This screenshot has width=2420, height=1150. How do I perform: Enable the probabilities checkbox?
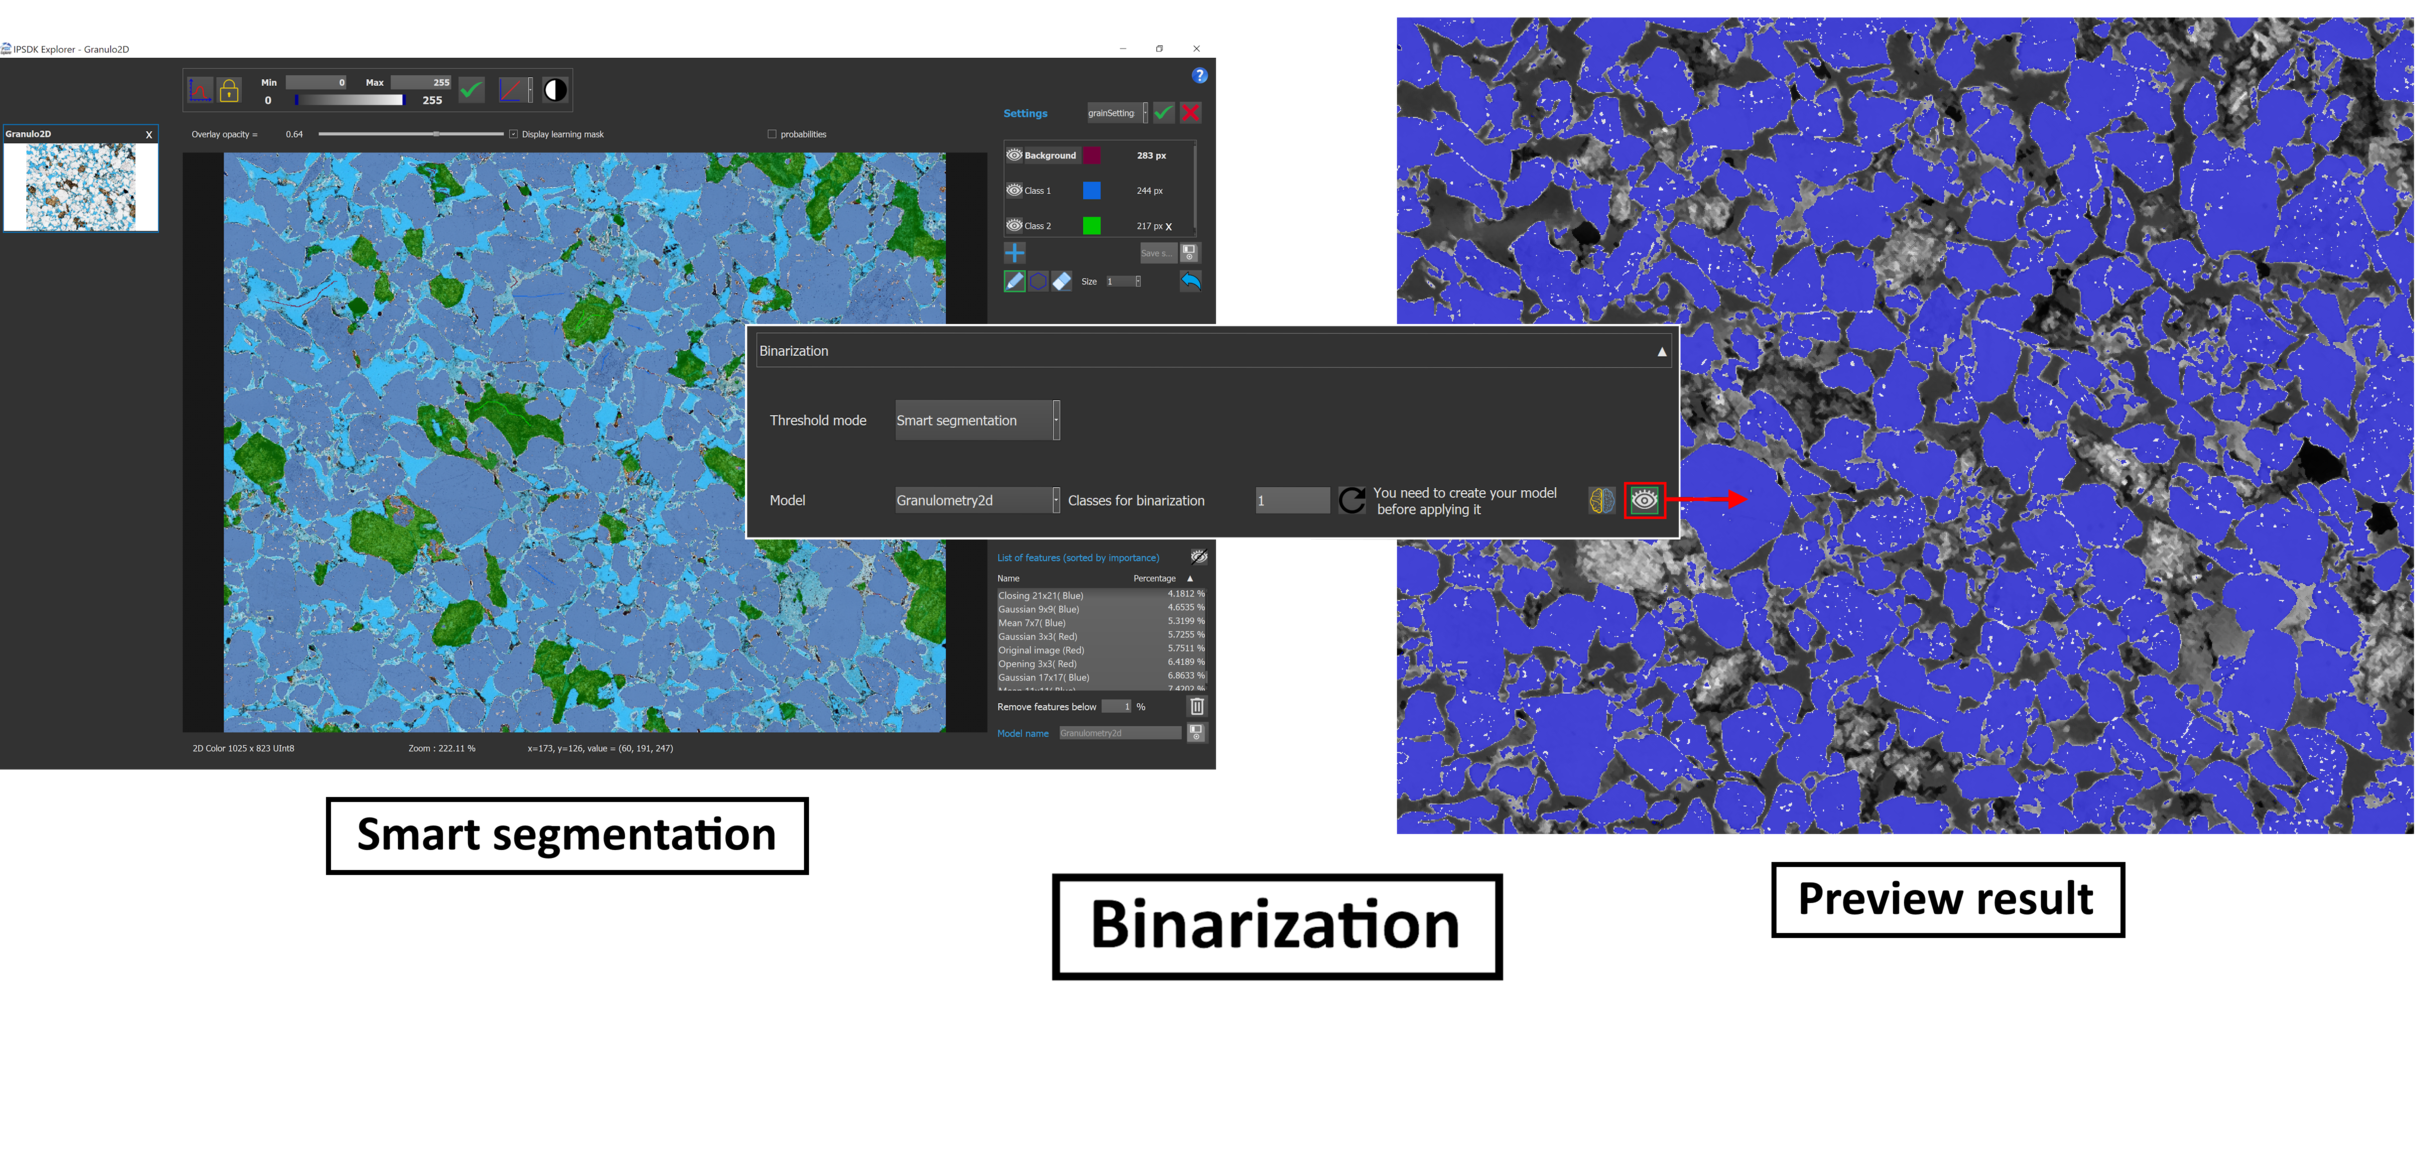point(772,134)
